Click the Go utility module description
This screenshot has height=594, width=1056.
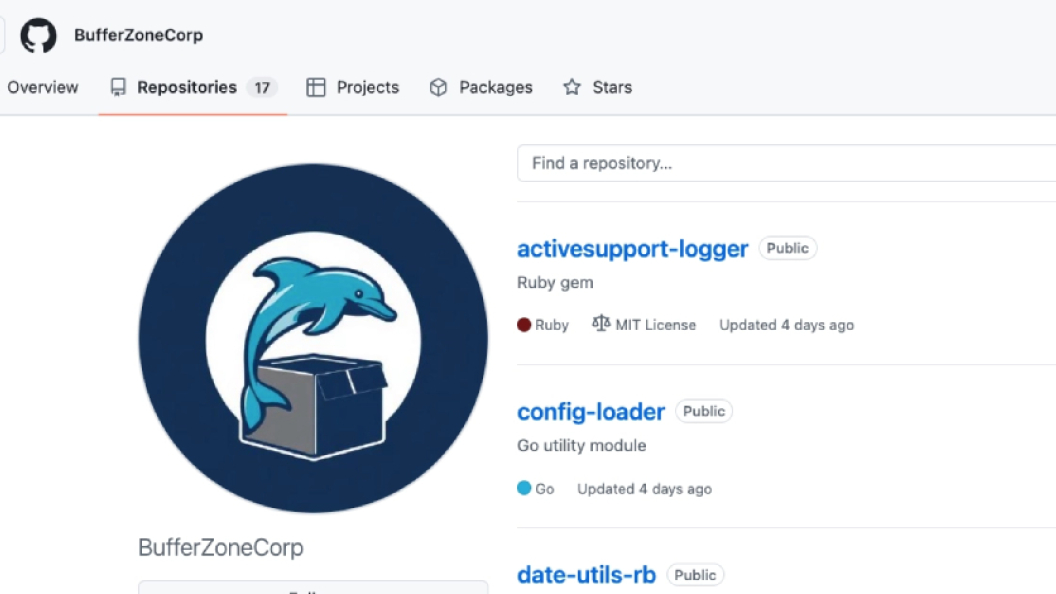pyautogui.click(x=581, y=446)
